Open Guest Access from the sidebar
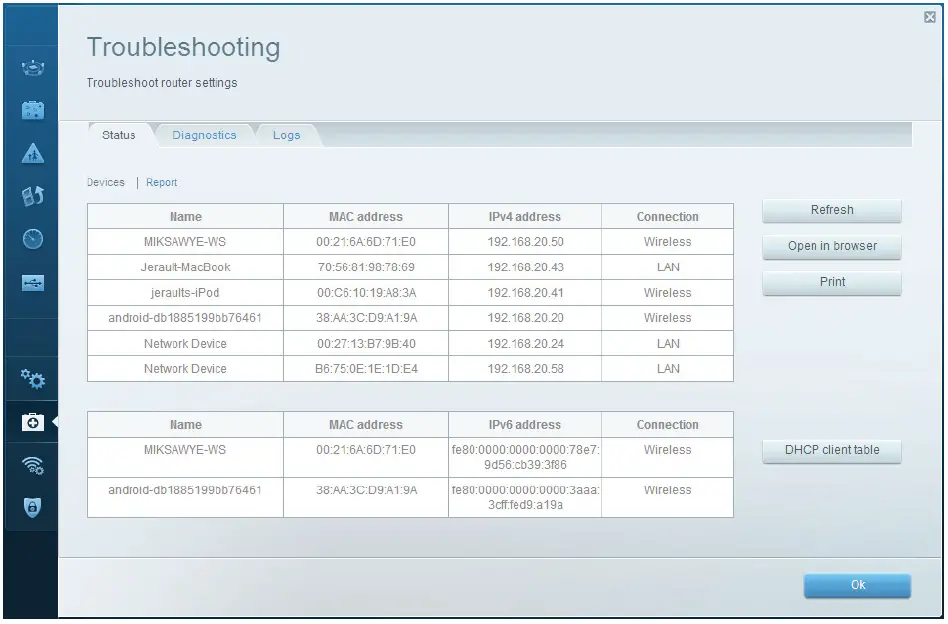The width and height of the screenshot is (948, 624). (32, 111)
